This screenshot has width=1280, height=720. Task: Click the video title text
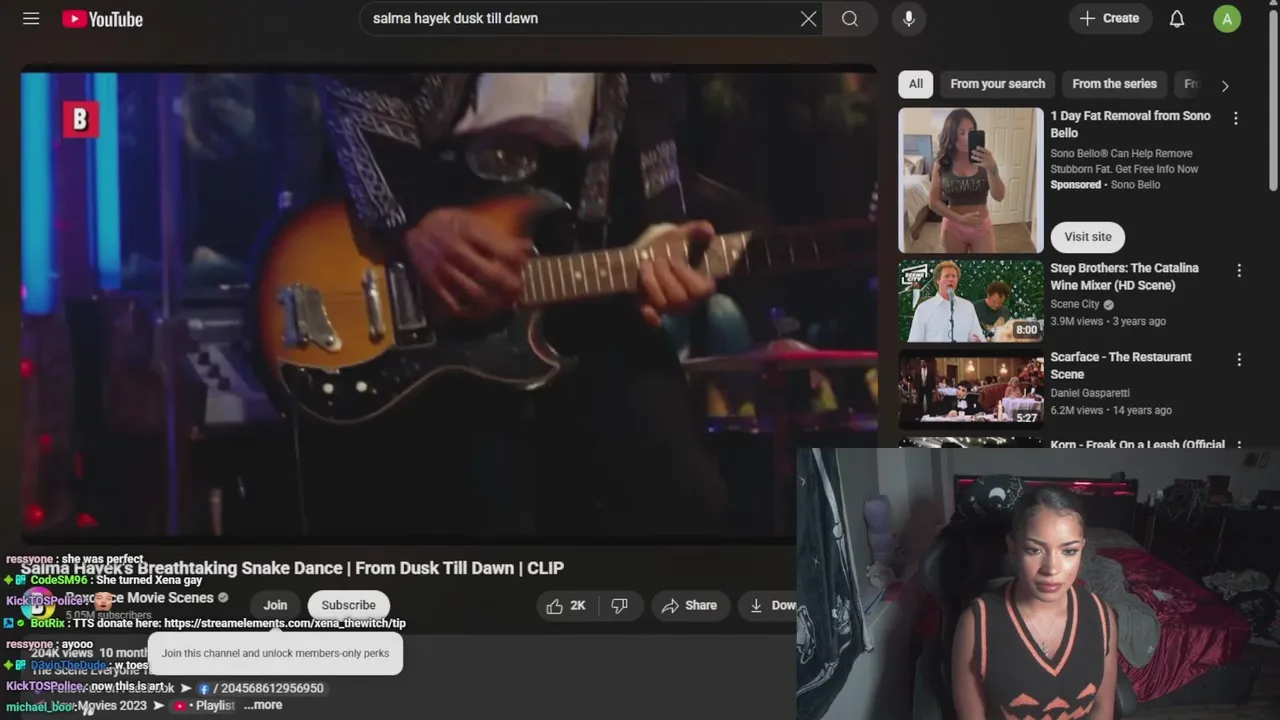tap(292, 568)
